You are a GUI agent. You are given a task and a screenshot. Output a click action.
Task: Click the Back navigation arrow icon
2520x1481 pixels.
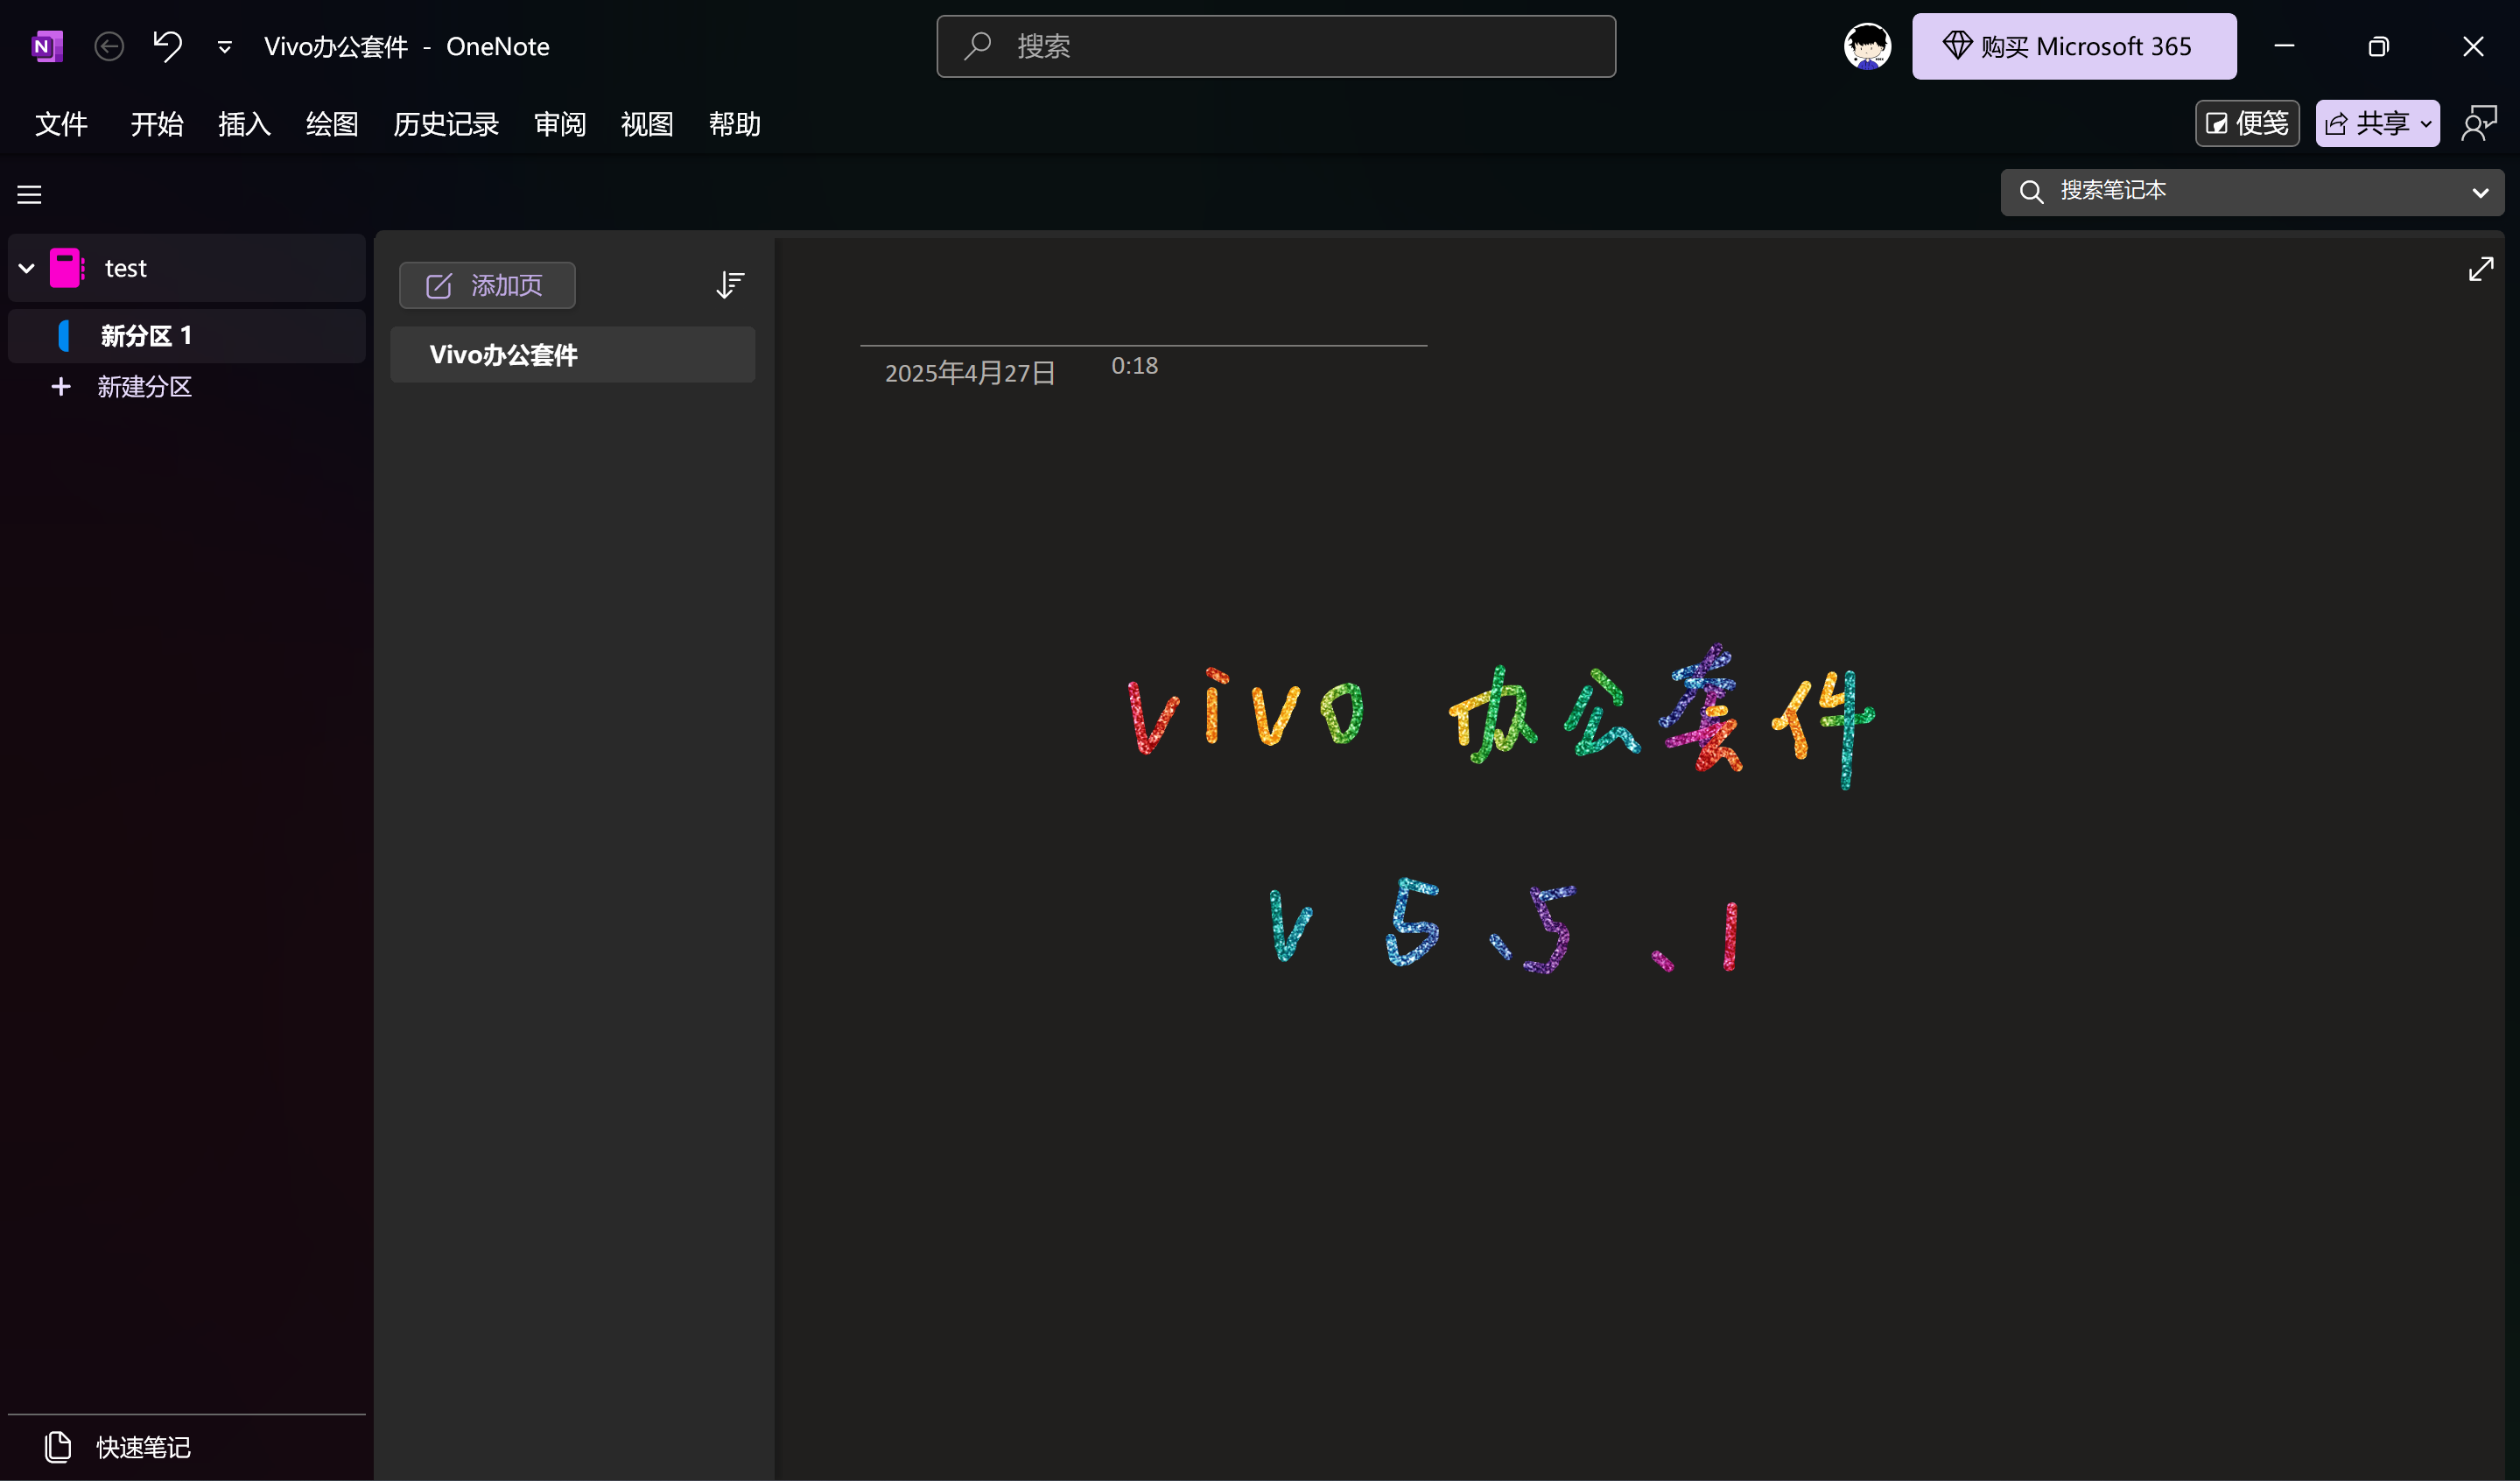(109, 46)
